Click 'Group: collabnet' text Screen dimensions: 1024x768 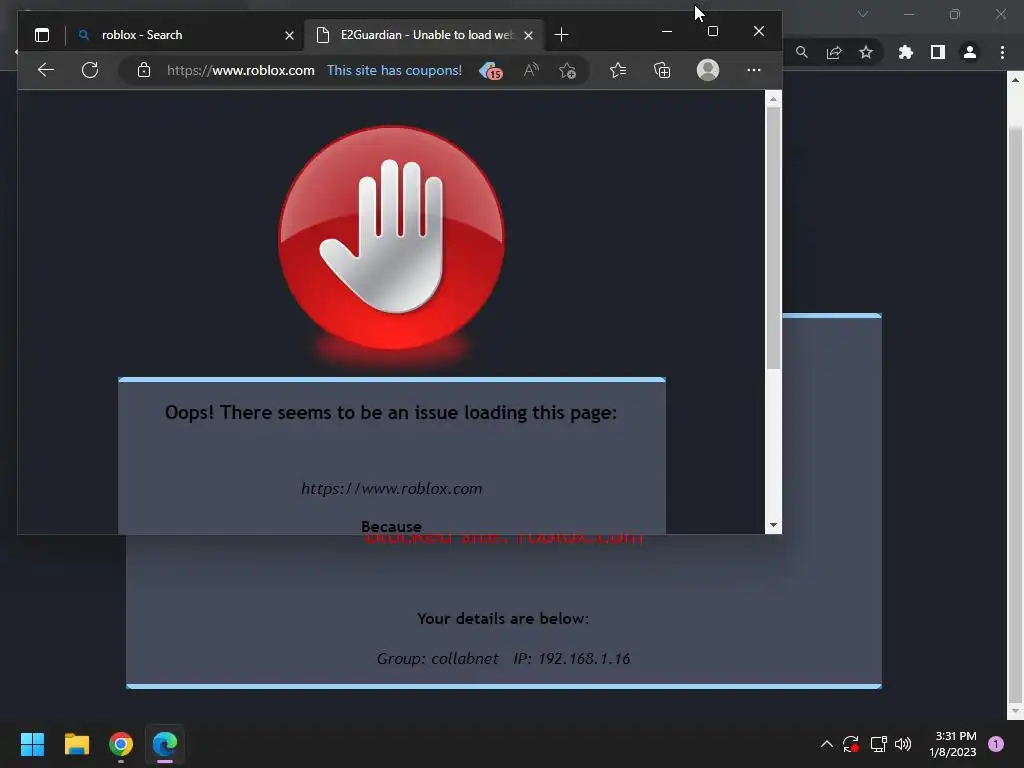[438, 658]
